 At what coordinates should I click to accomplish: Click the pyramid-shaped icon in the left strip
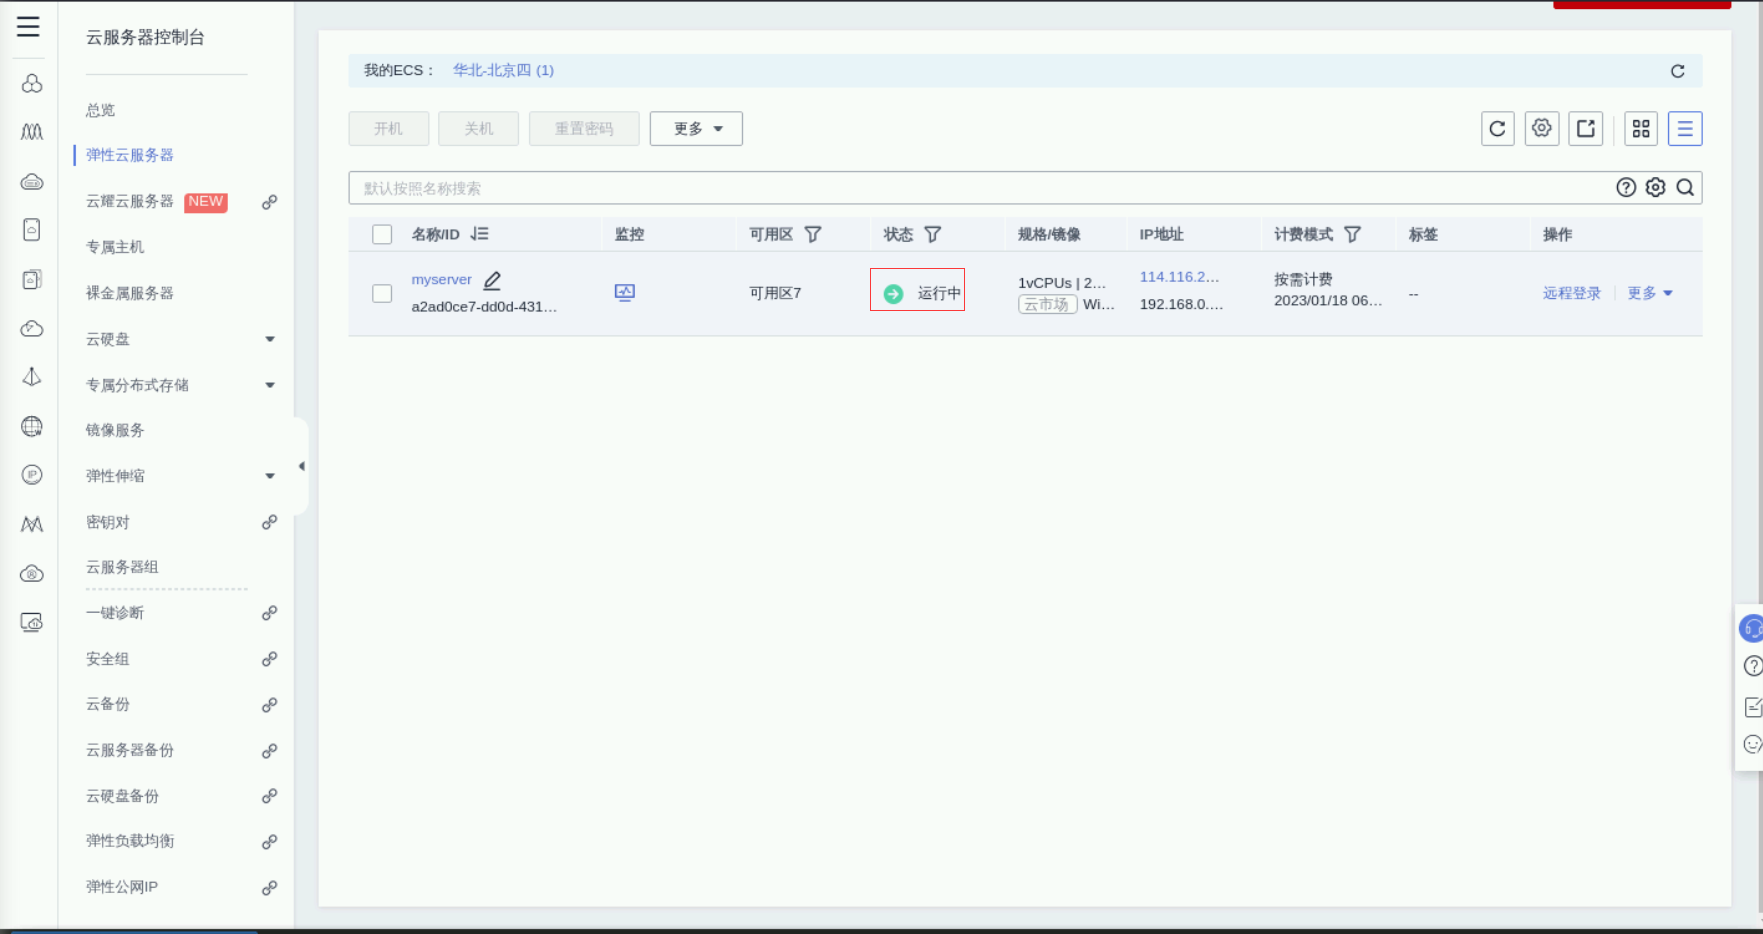coord(32,377)
